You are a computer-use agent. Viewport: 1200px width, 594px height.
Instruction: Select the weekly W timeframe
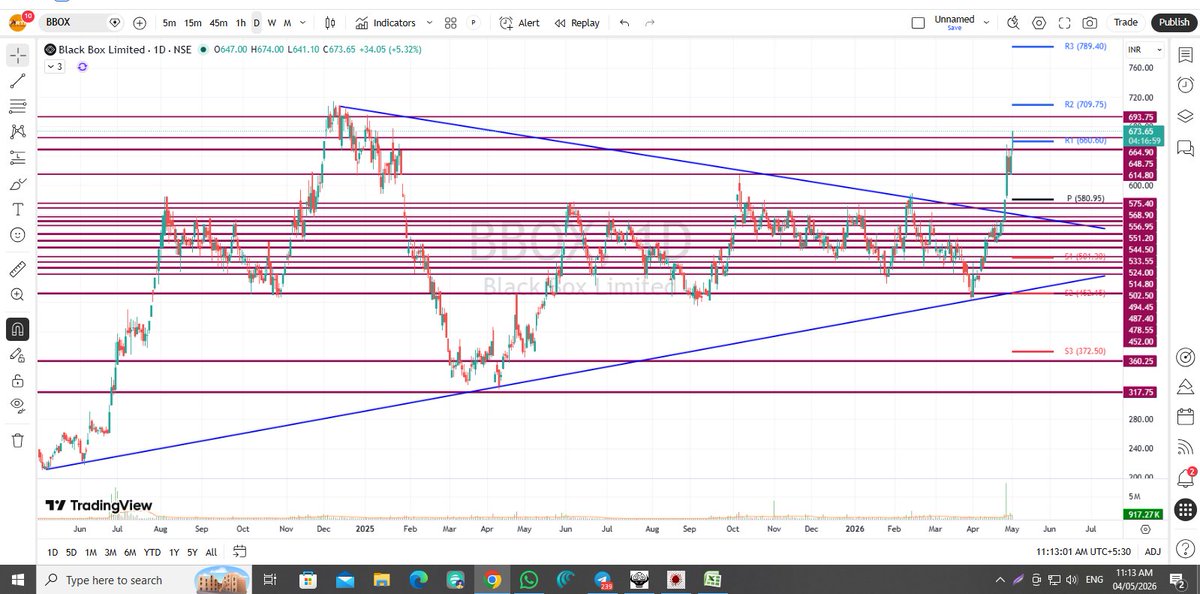272,22
